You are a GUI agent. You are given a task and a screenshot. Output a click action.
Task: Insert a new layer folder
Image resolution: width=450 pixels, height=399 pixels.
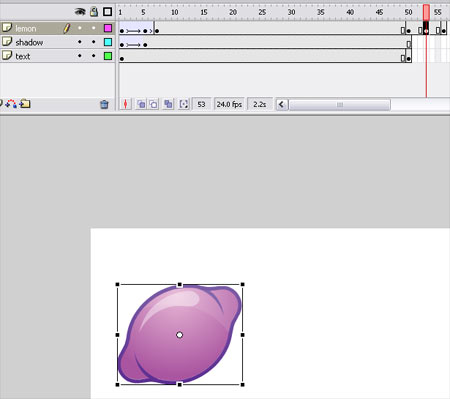pyautogui.click(x=25, y=104)
